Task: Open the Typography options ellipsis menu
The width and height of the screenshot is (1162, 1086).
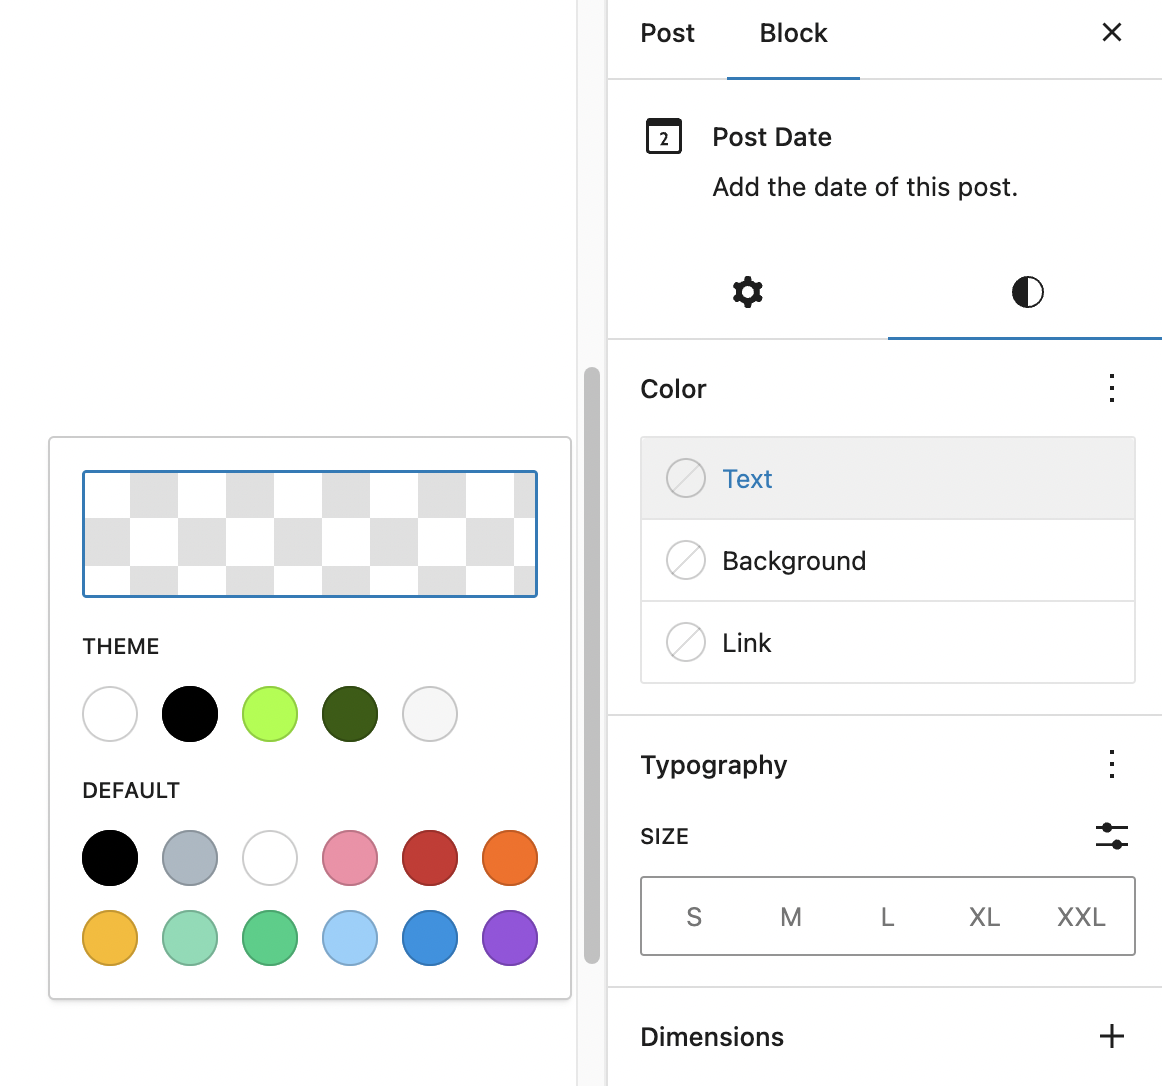Action: click(x=1111, y=764)
